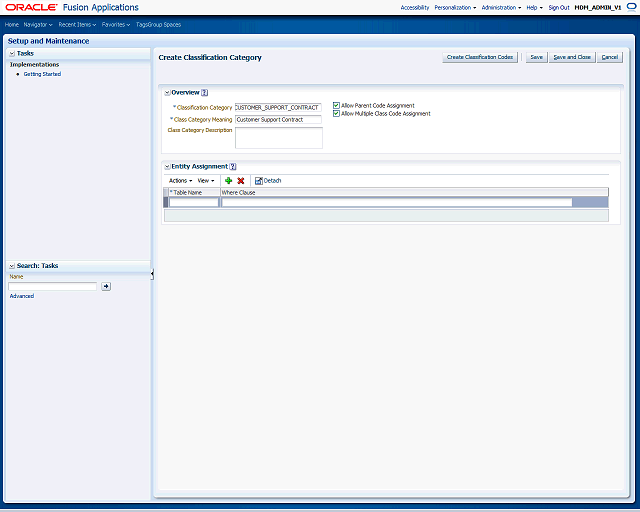Collapse the left pane splitter arrow
This screenshot has height=512, width=640.
click(x=152, y=274)
